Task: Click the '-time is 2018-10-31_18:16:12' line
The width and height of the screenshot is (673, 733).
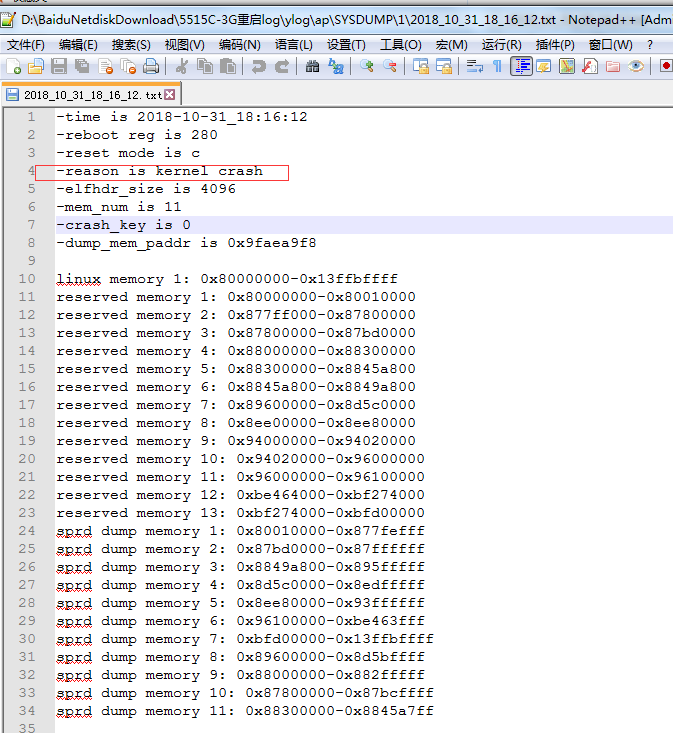Action: [182, 117]
